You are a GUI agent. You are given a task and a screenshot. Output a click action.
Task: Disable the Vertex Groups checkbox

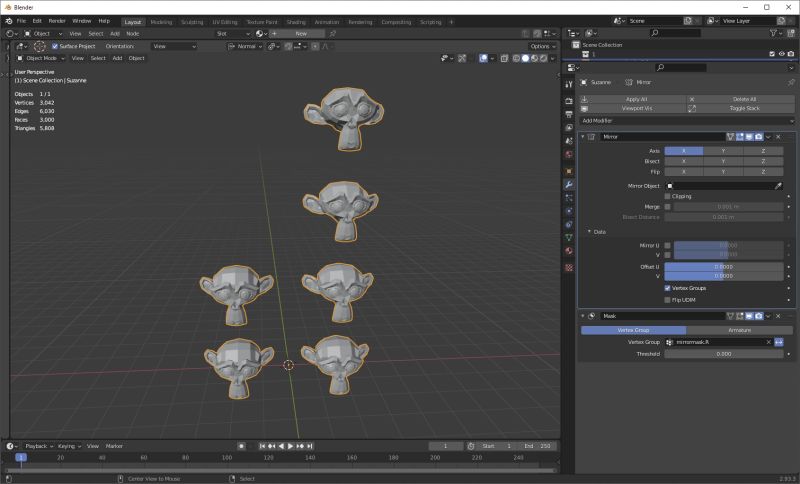(x=667, y=288)
